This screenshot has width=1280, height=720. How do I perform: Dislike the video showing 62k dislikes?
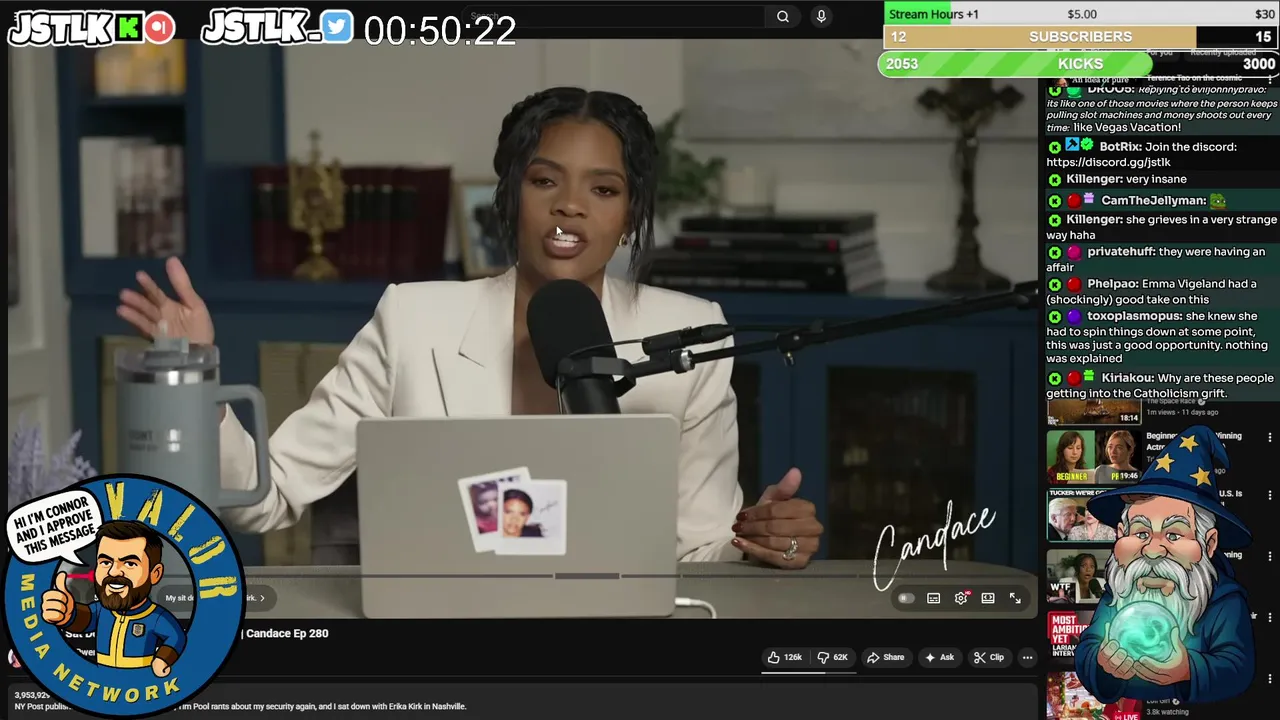pos(832,657)
